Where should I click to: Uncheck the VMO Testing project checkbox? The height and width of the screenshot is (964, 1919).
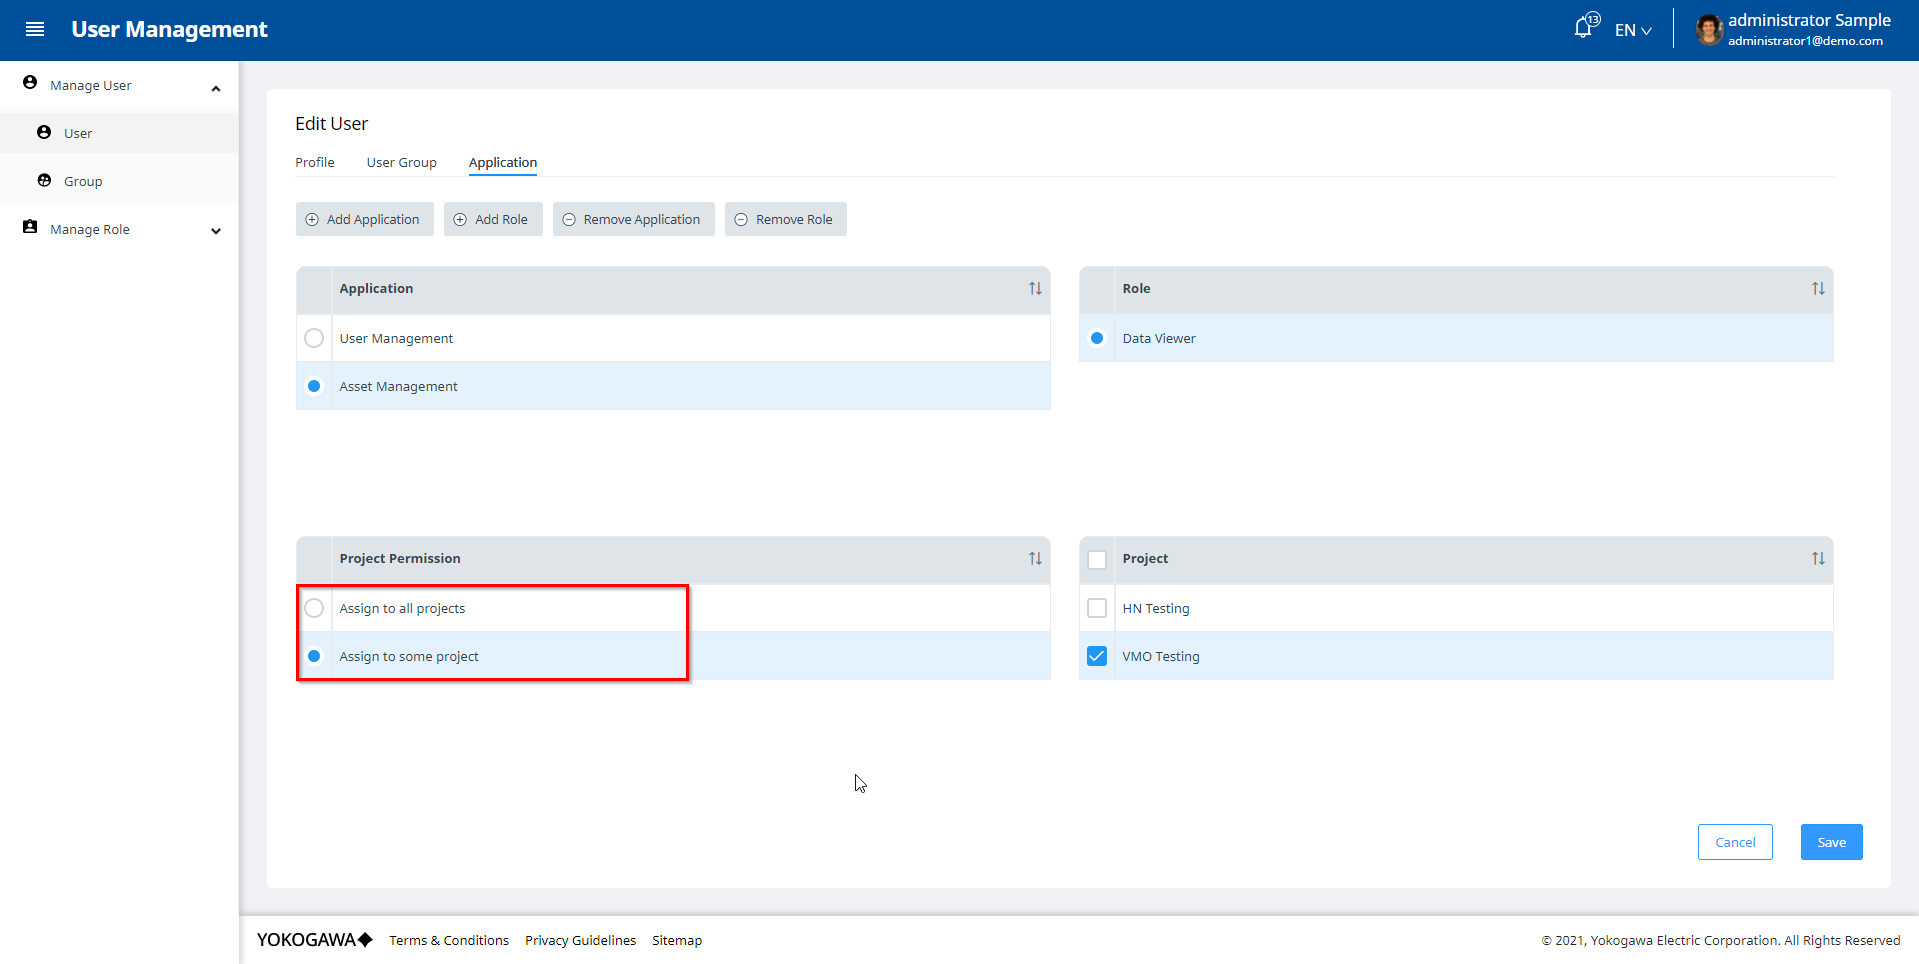click(x=1097, y=656)
